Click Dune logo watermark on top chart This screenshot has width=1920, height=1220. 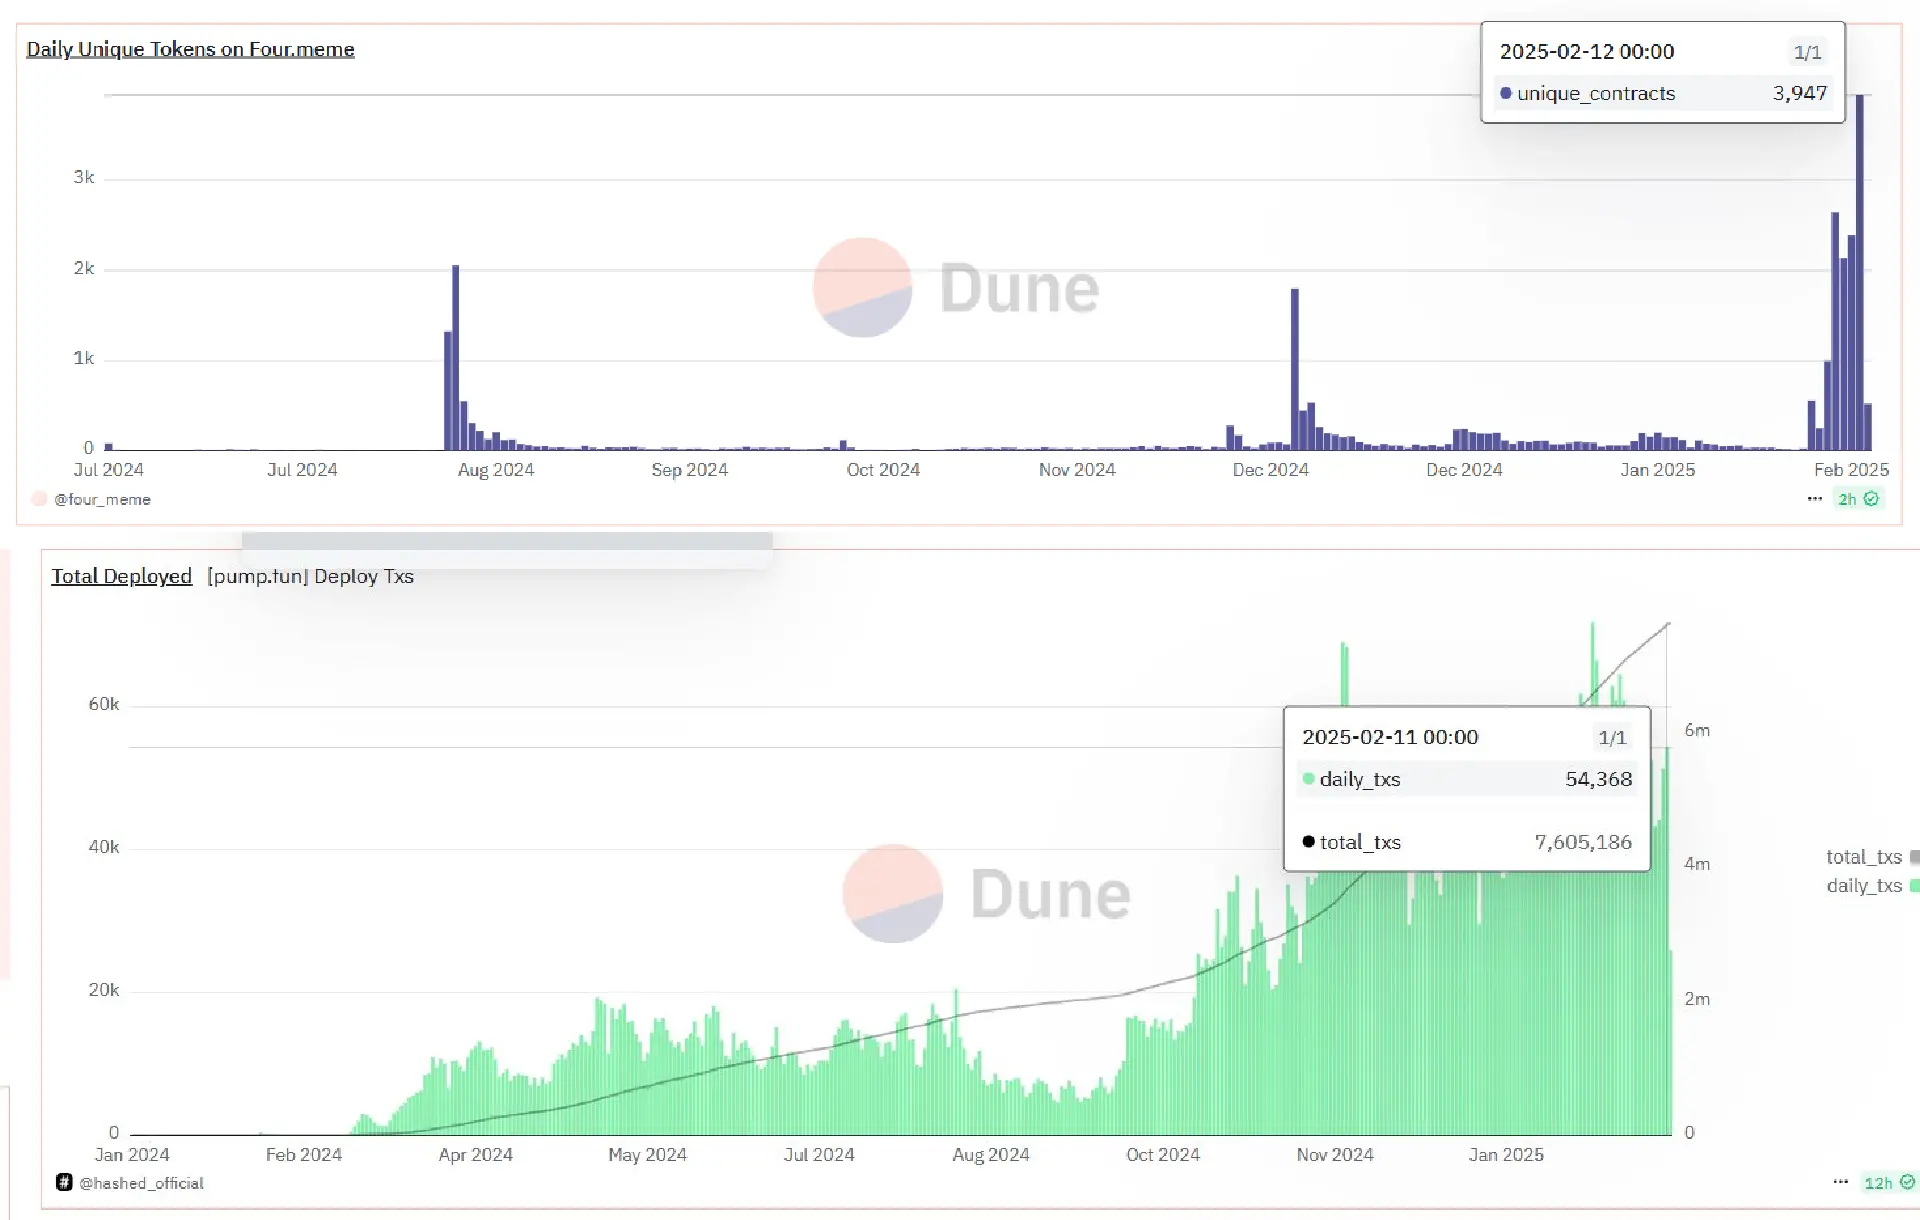pos(862,288)
